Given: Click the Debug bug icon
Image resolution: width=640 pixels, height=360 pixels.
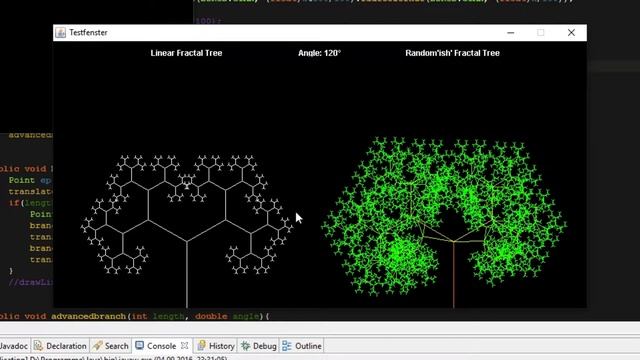Looking at the screenshot, I should [x=245, y=346].
